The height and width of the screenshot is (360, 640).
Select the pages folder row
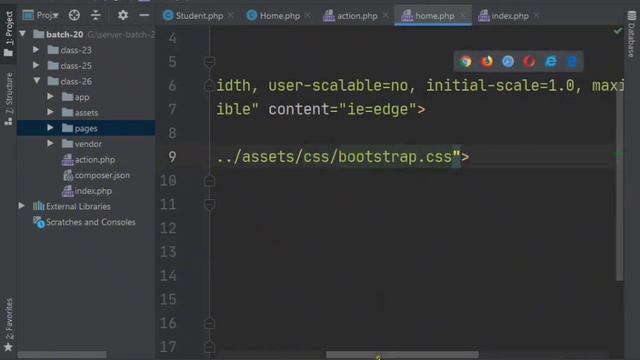[86, 128]
